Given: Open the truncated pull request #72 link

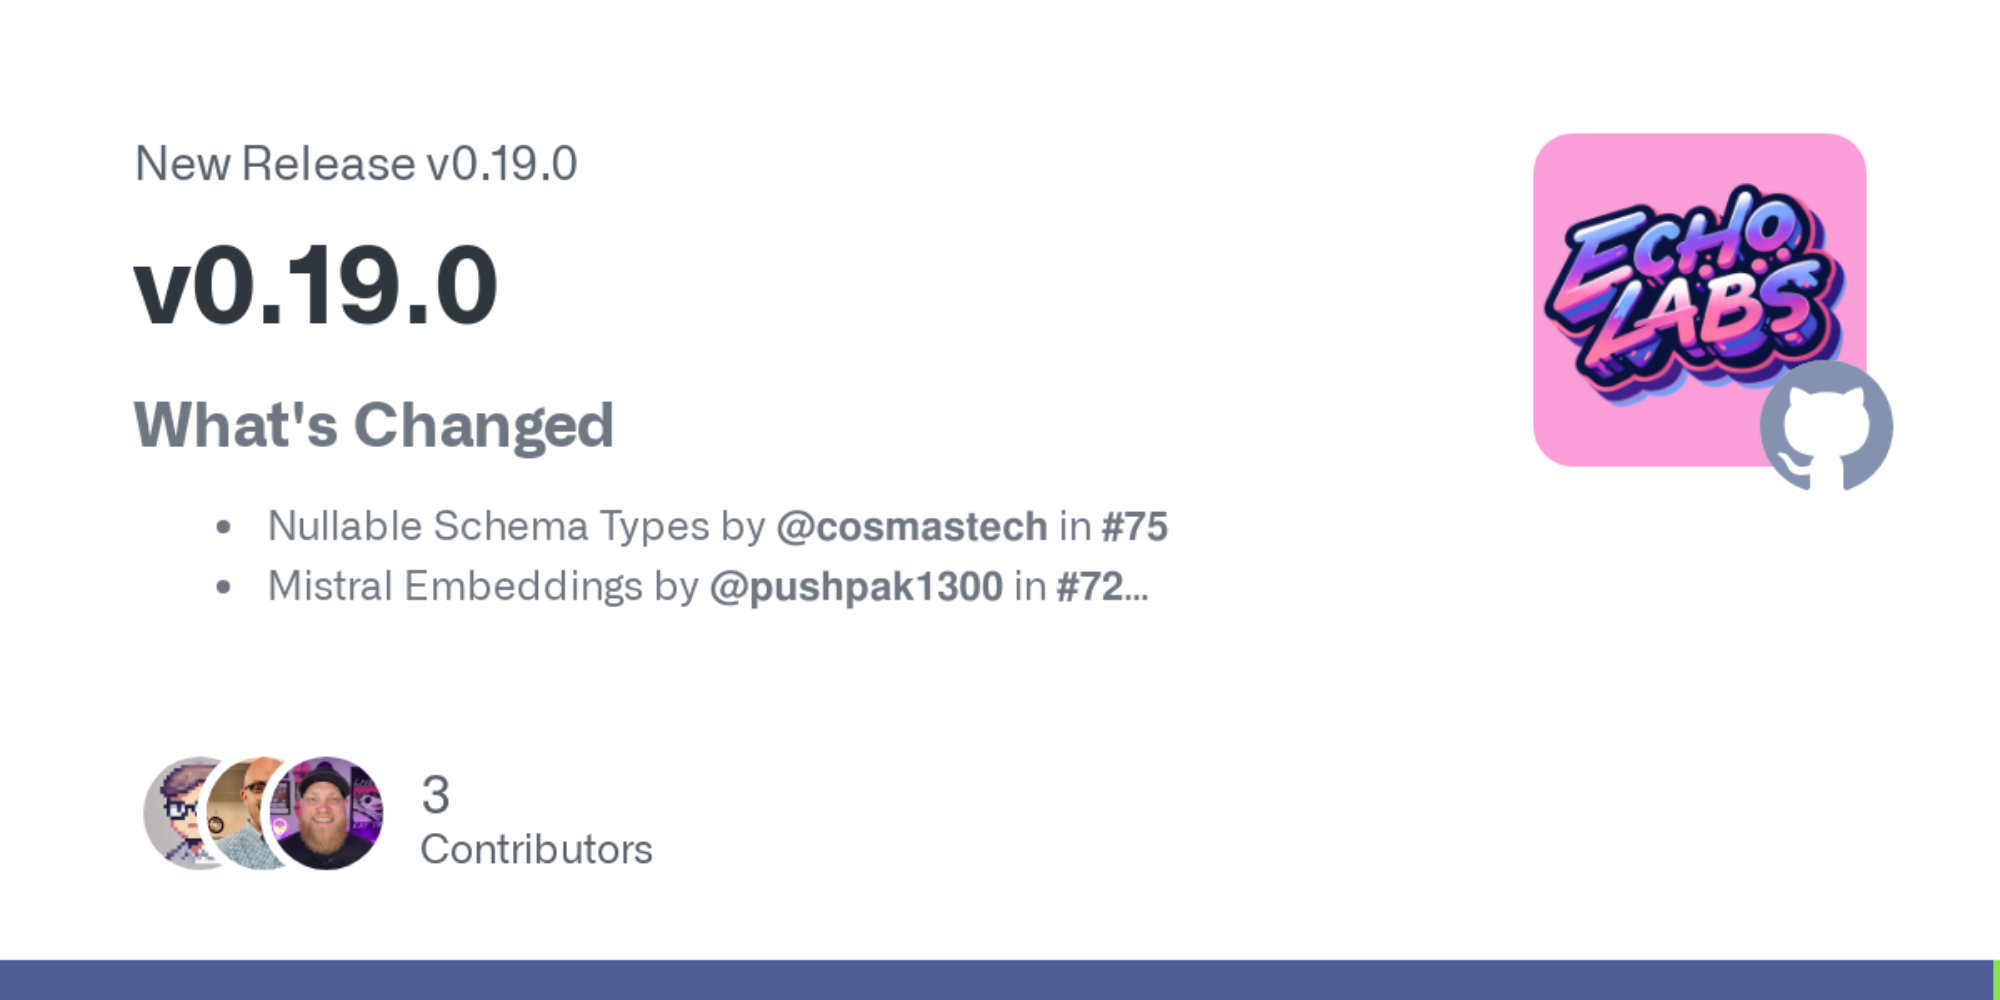Looking at the screenshot, I should (1100, 586).
